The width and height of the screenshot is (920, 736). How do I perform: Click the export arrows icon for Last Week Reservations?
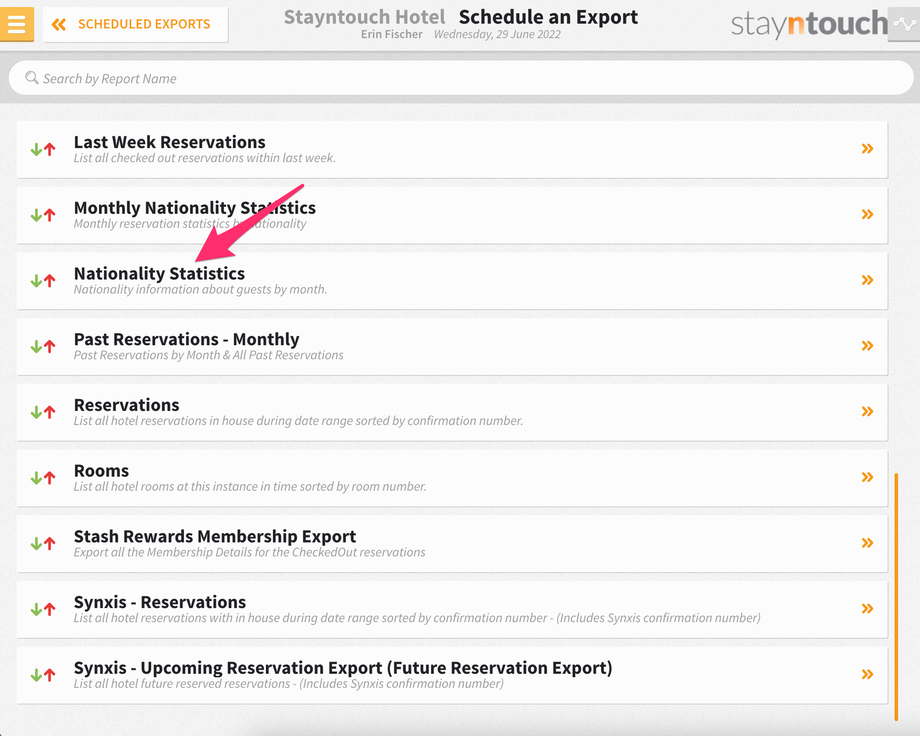pos(43,149)
